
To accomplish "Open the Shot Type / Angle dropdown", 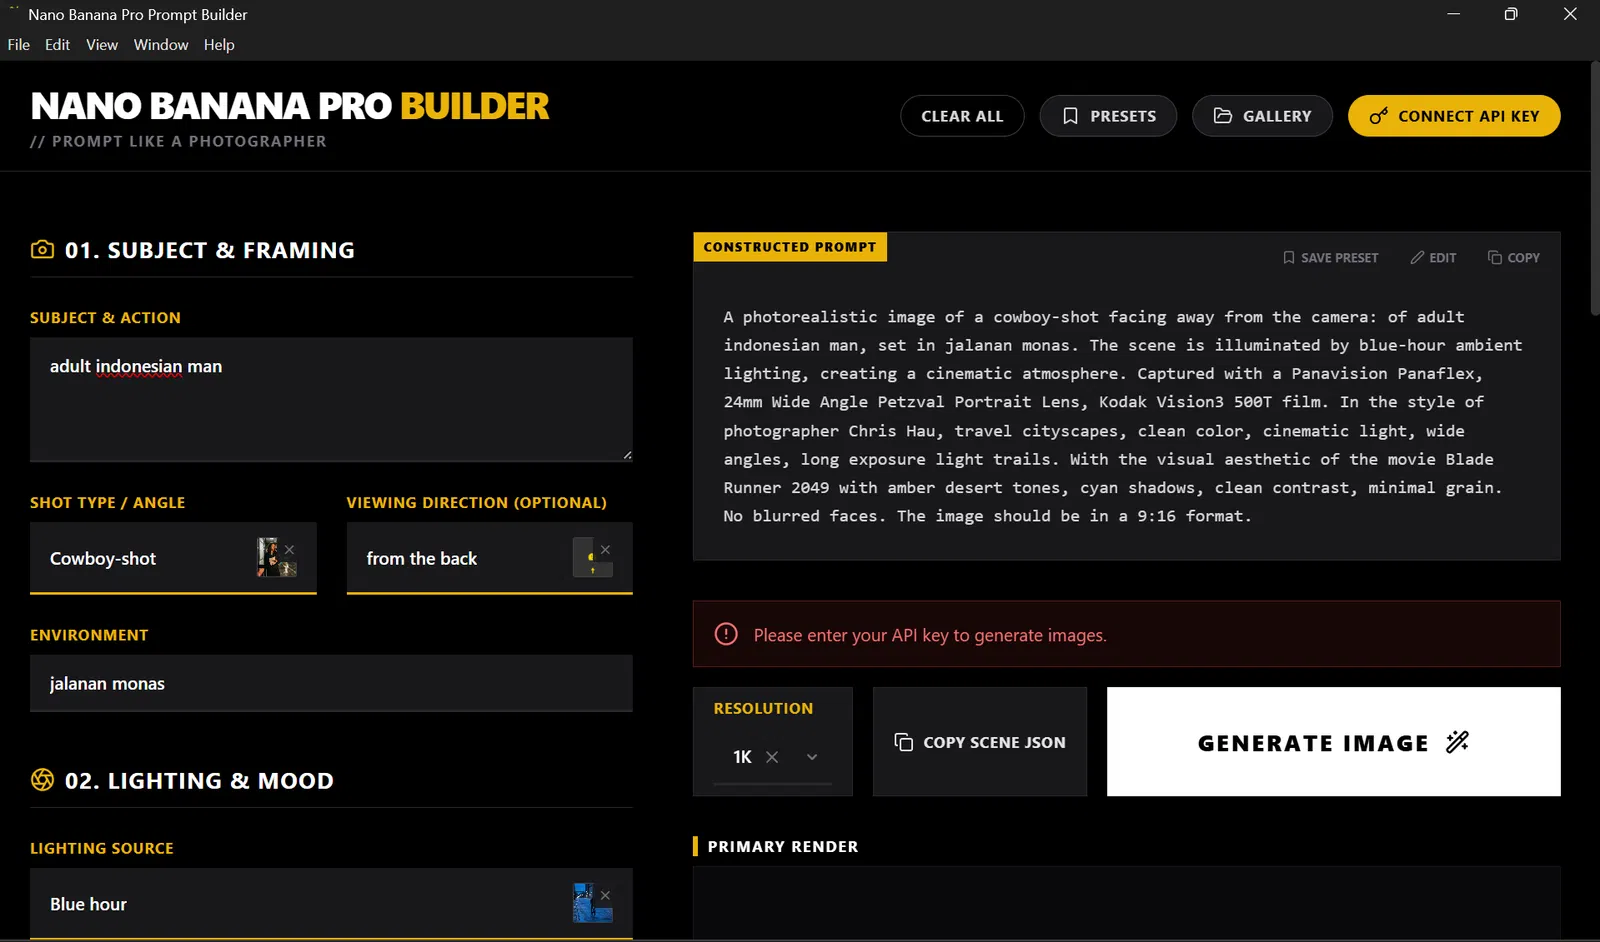I will coord(140,559).
